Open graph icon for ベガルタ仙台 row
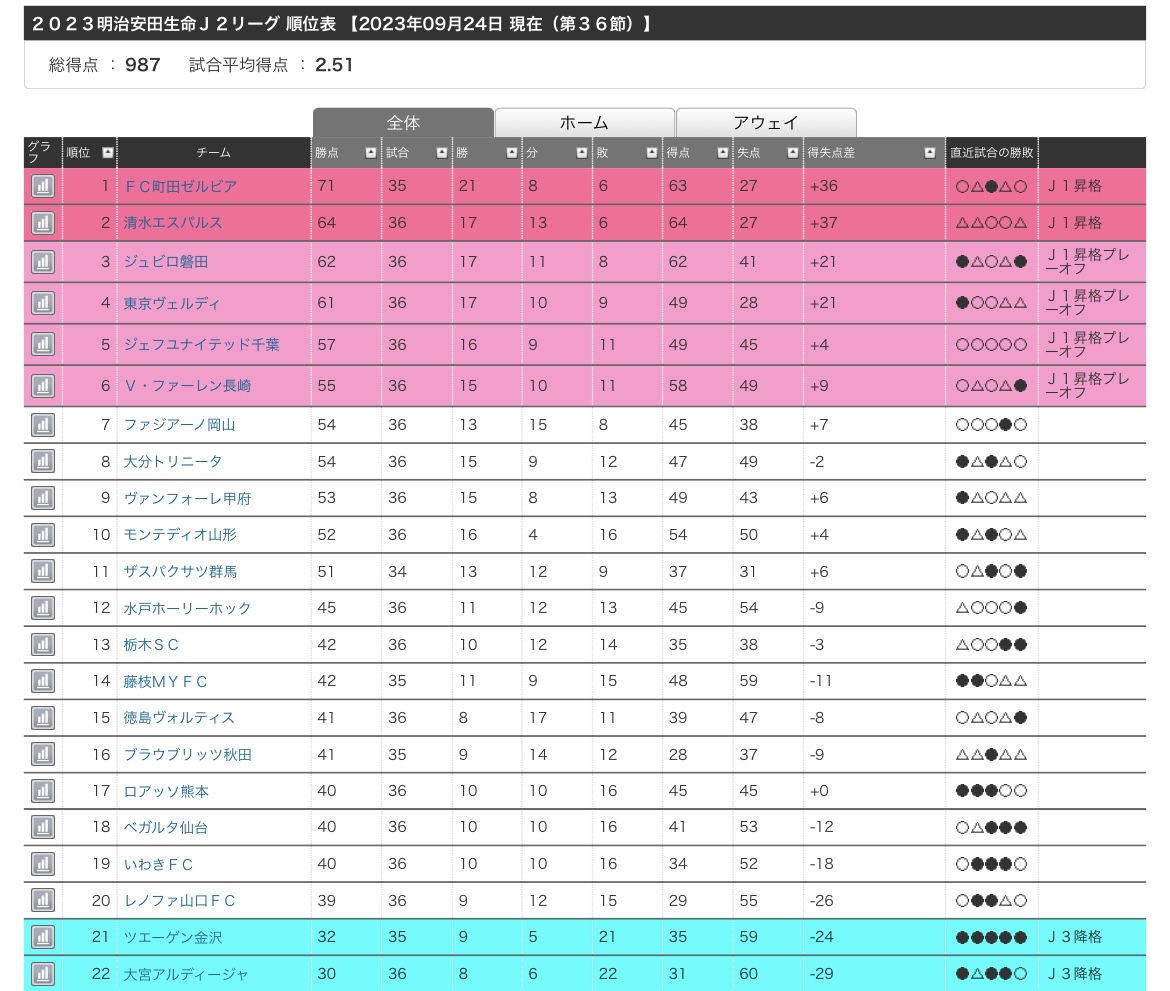The height and width of the screenshot is (991, 1170). click(x=42, y=828)
